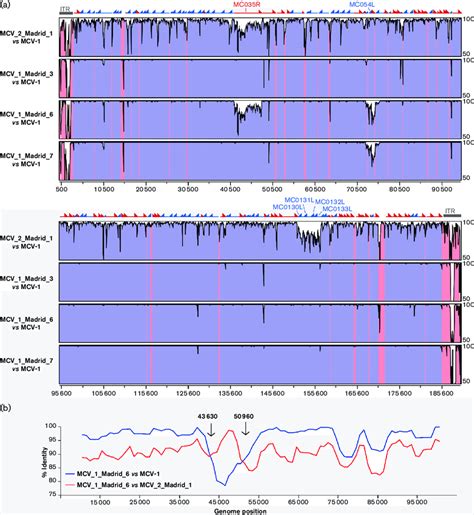Click the top MCV_2_Madrid_1 vs MCV-1 track label
This screenshot has height=515, width=474.
[x=26, y=38]
